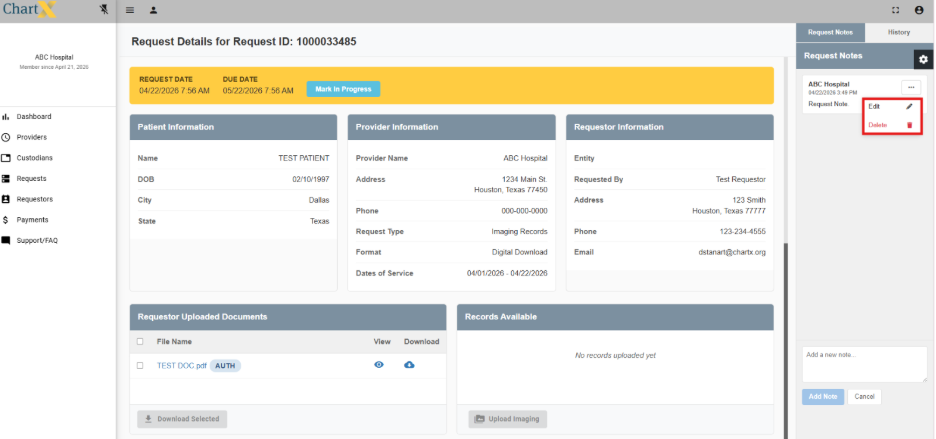The width and height of the screenshot is (936, 439).
Task: Click Mark In Progress button
Action: click(x=343, y=89)
